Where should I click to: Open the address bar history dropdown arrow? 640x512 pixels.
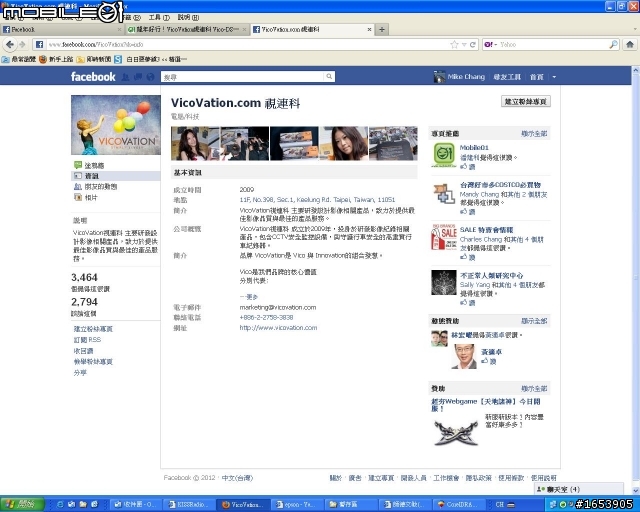point(464,45)
